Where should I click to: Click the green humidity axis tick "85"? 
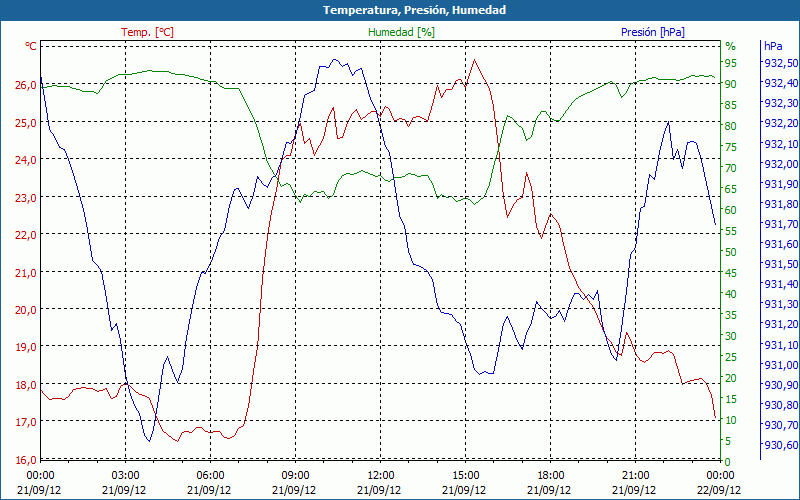731,105
